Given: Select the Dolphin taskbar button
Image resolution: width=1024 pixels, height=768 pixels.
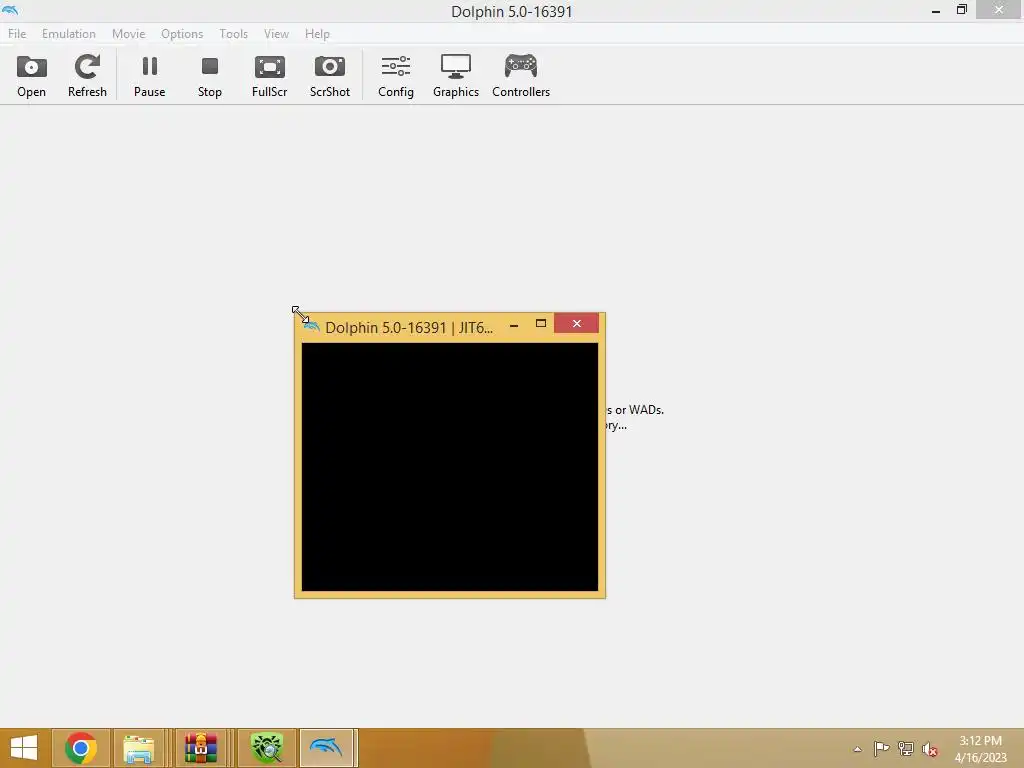Looking at the screenshot, I should click(x=327, y=748).
